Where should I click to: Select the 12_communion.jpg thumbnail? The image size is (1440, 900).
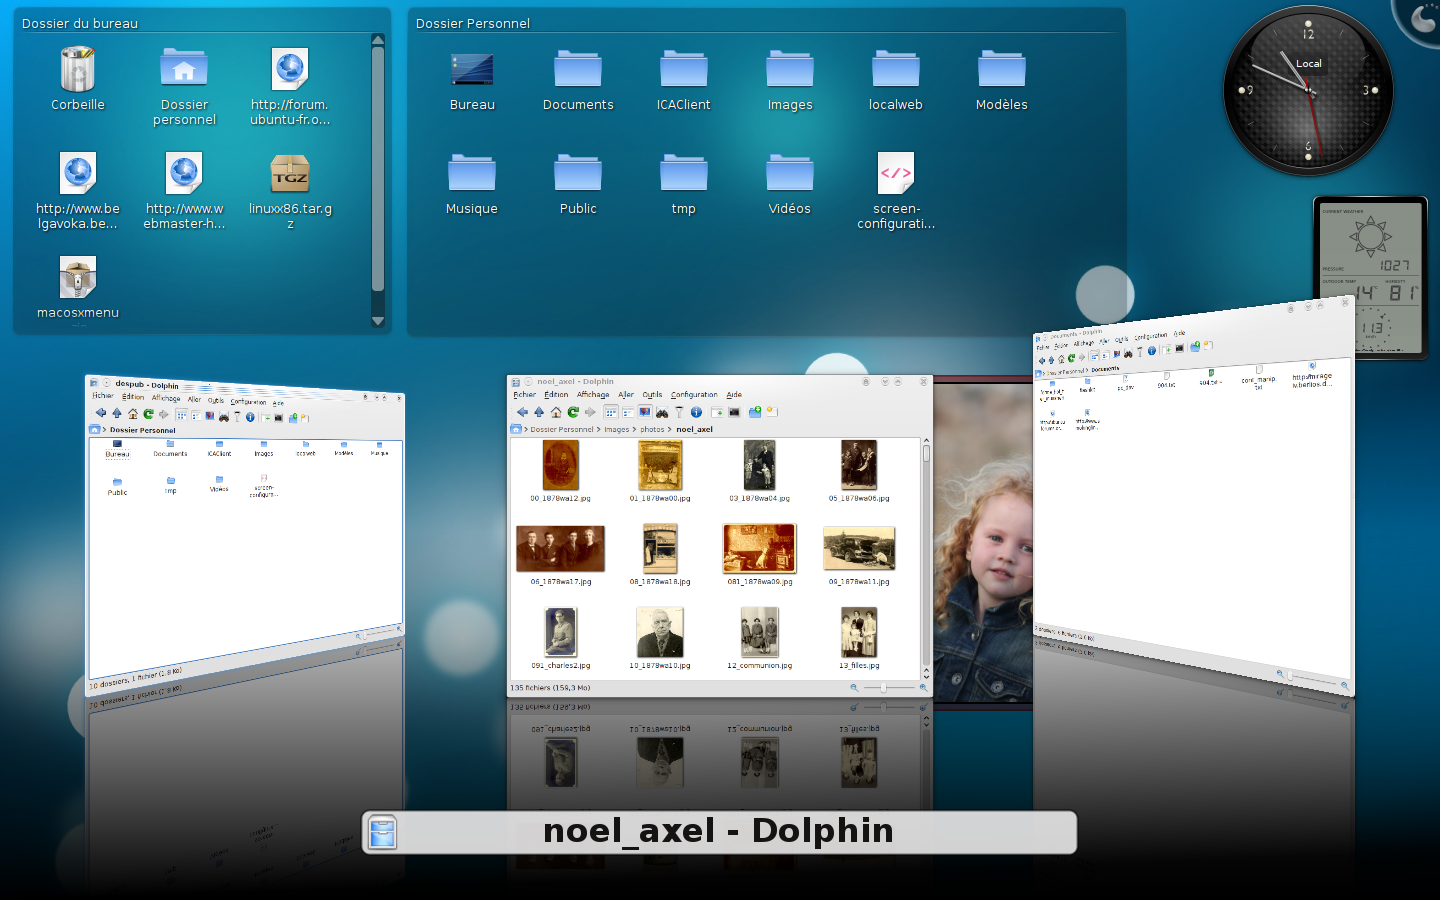[x=759, y=633]
